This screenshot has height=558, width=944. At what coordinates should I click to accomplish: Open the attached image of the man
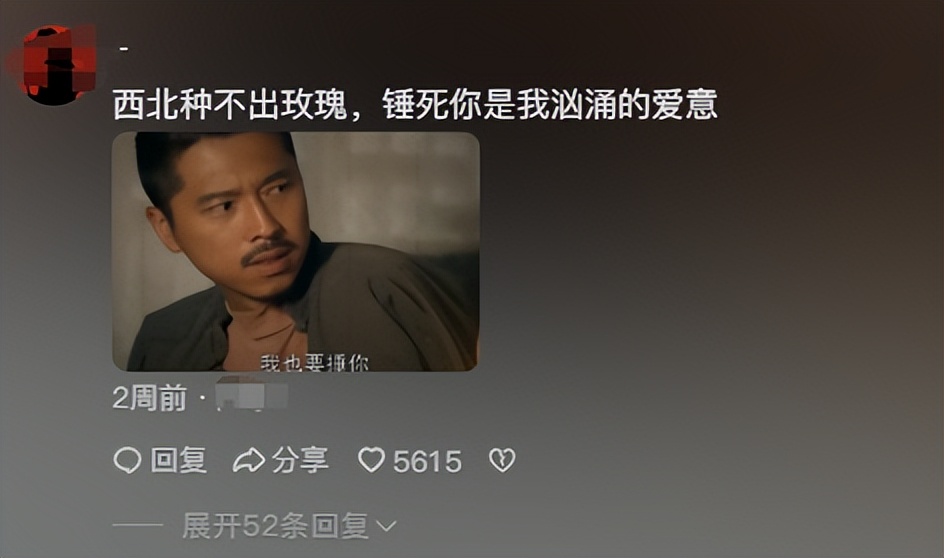(x=296, y=251)
